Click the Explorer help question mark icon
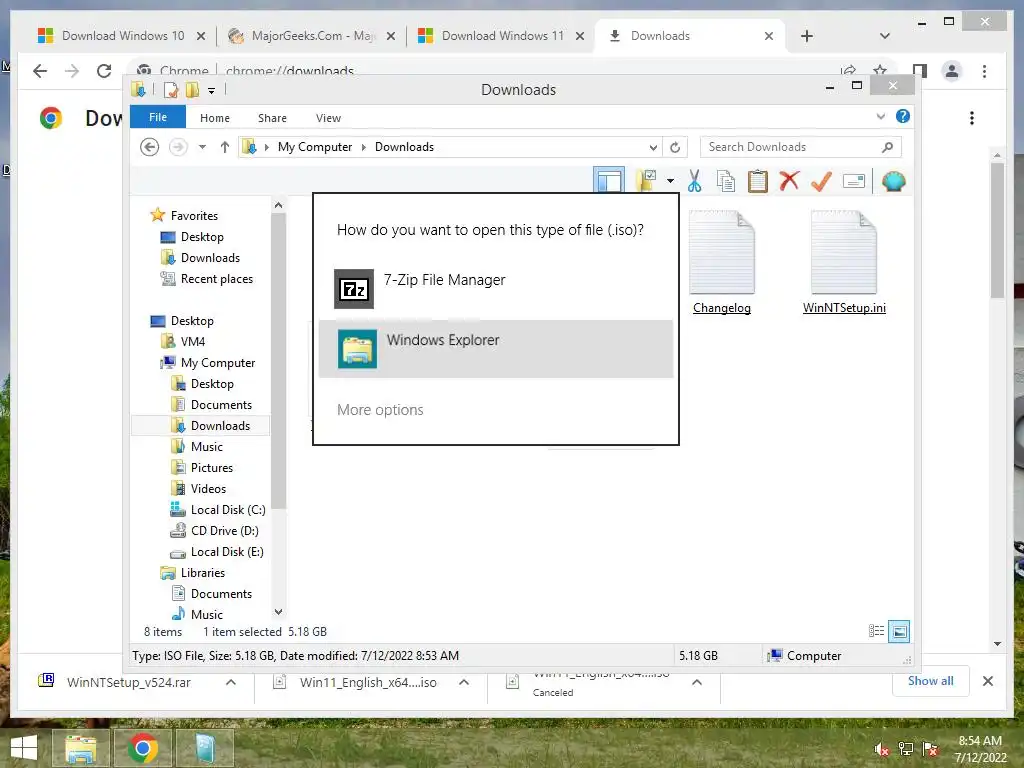 (x=903, y=116)
